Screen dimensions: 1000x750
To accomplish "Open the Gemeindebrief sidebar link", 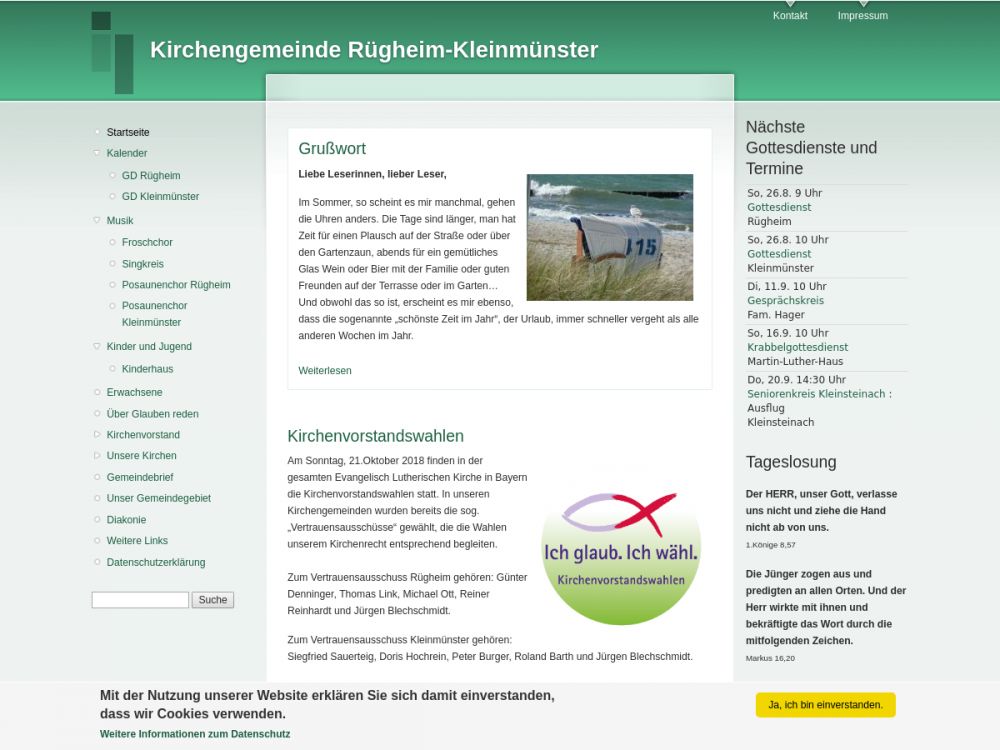I will [140, 477].
